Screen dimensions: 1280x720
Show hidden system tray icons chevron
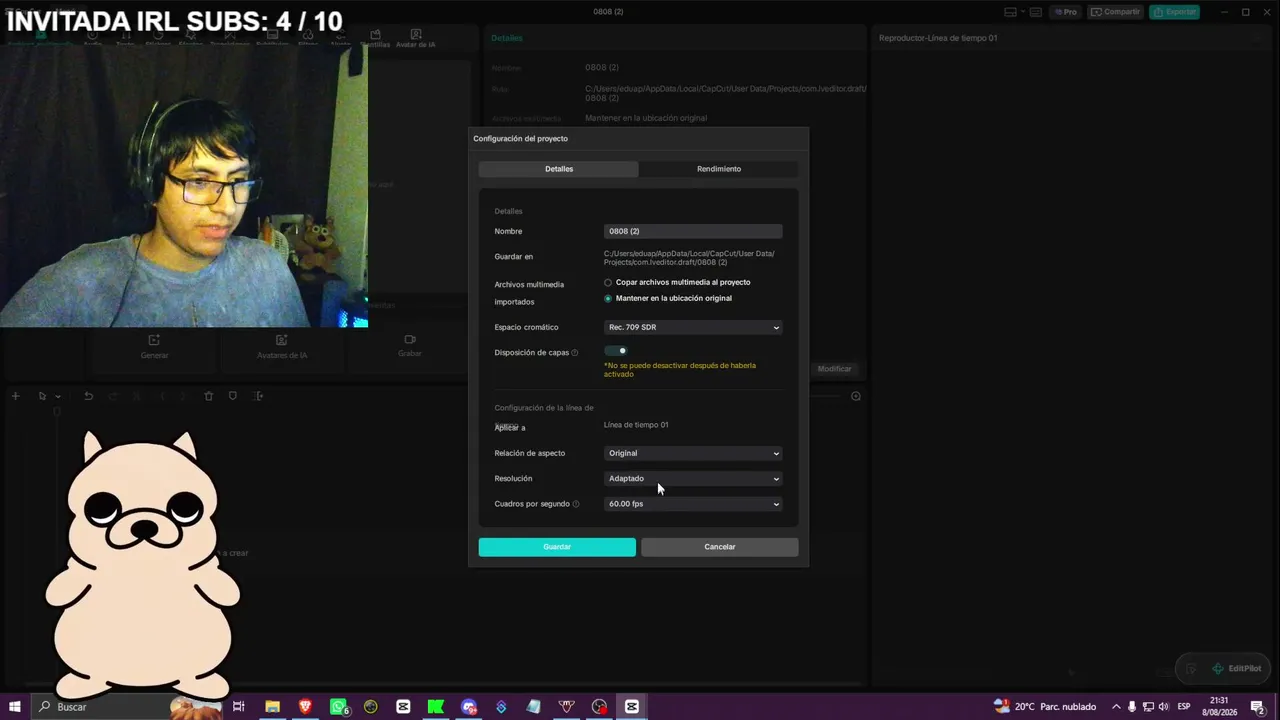(1116, 707)
